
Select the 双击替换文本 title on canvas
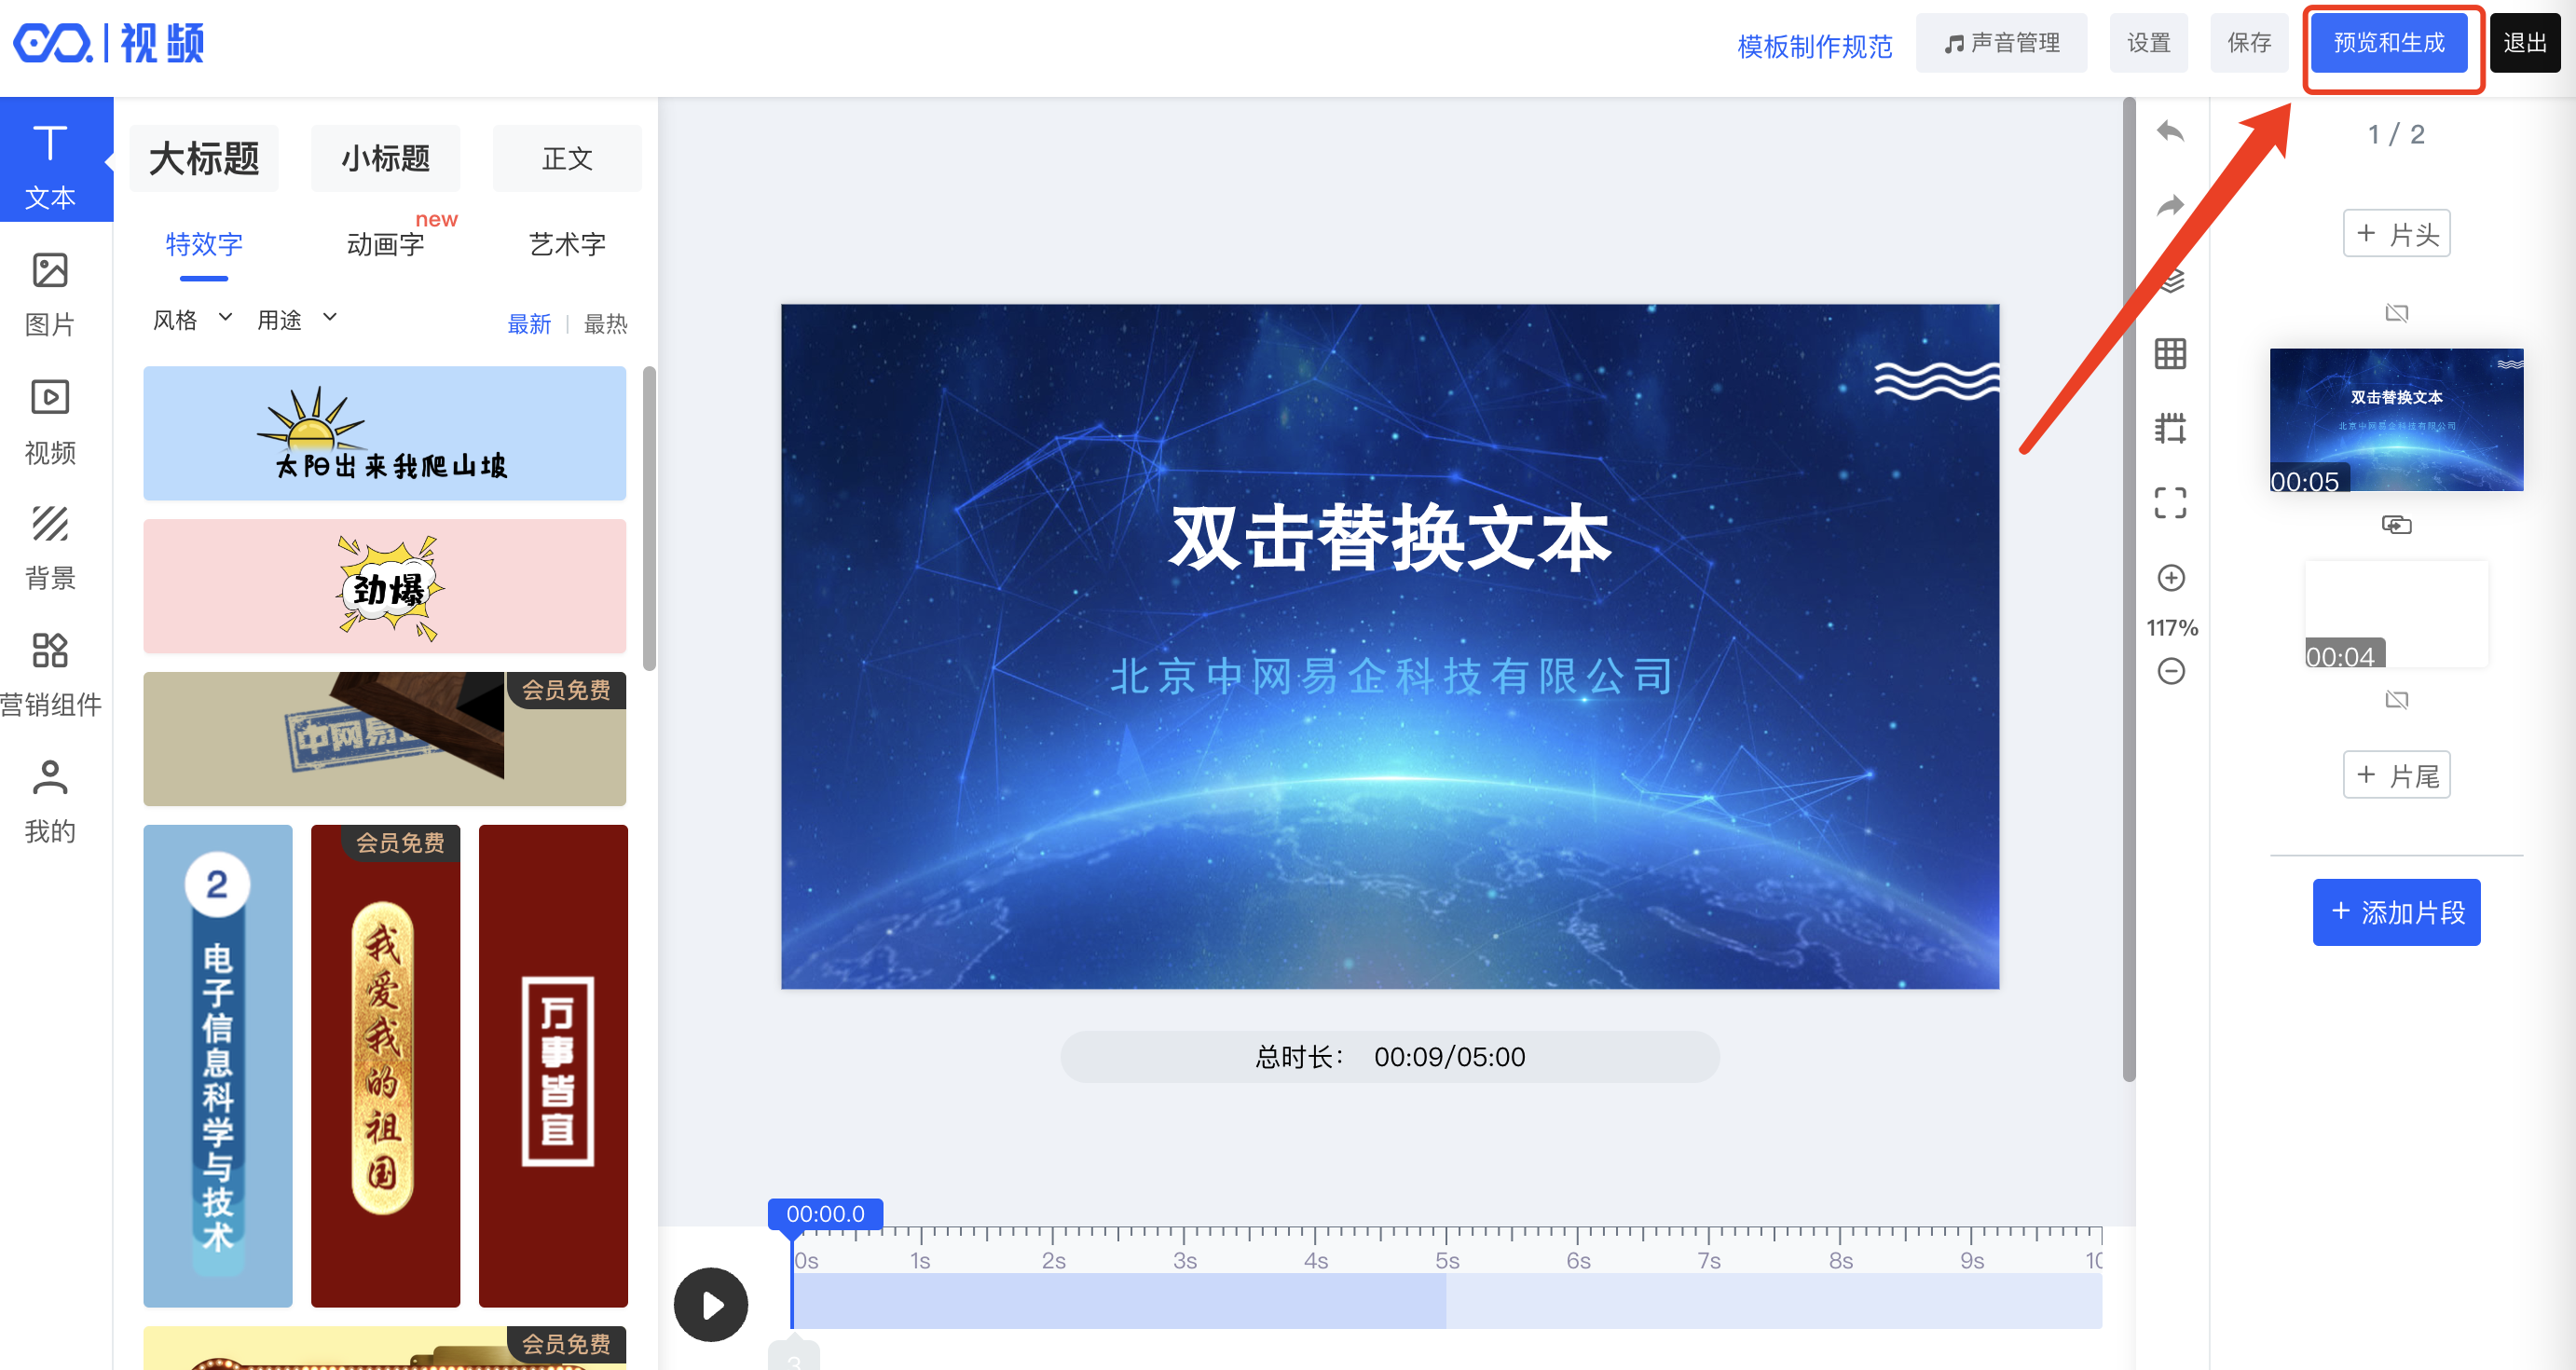[1390, 538]
